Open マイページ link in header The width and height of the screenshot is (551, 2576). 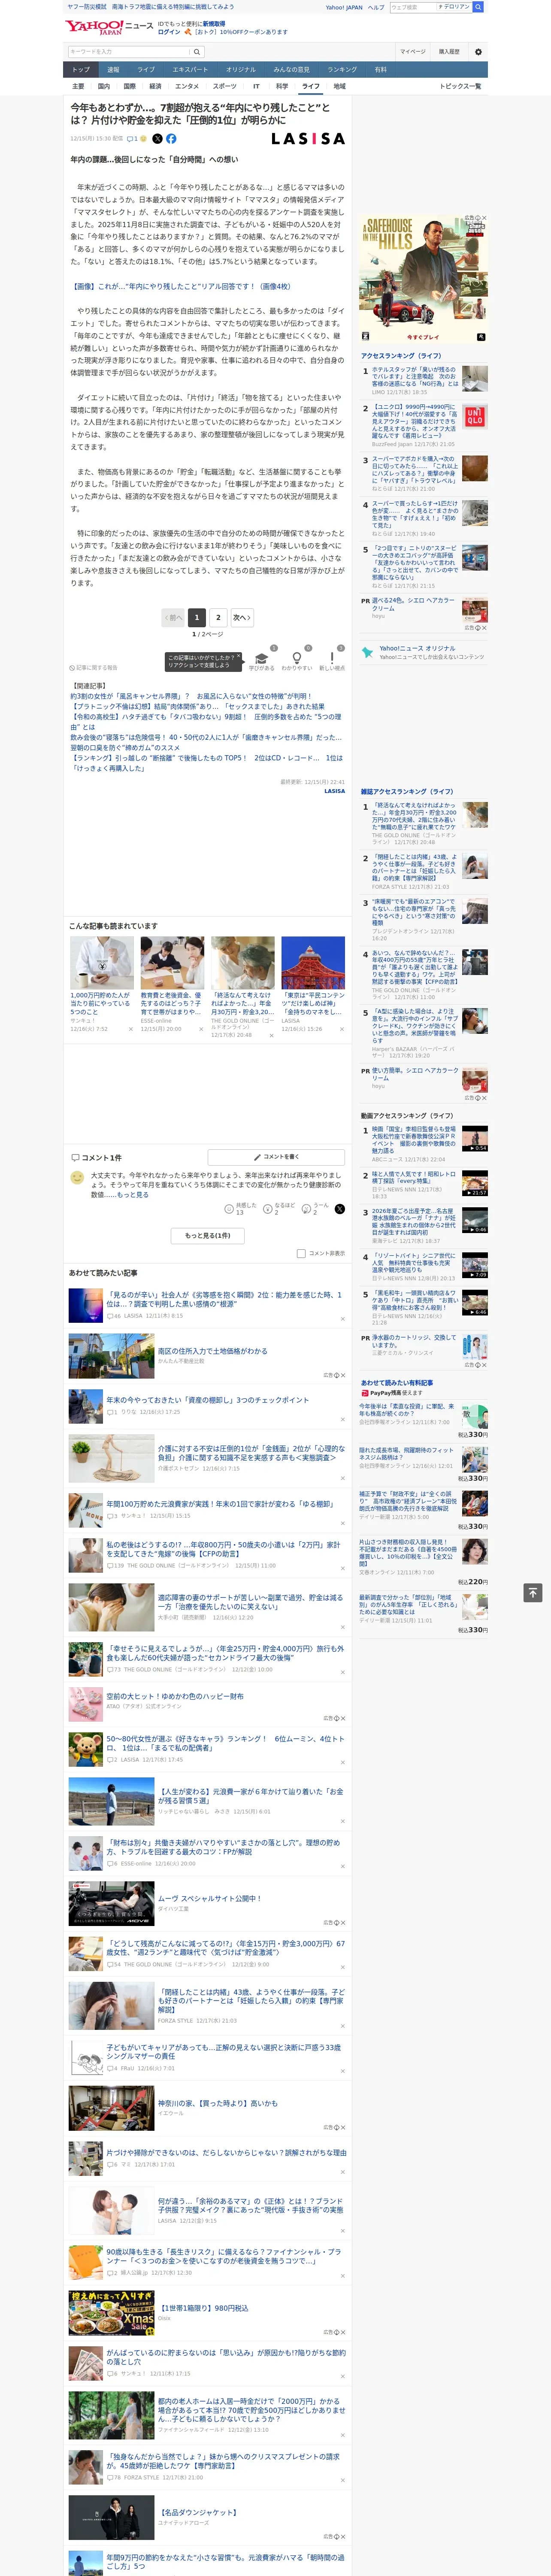[x=413, y=52]
